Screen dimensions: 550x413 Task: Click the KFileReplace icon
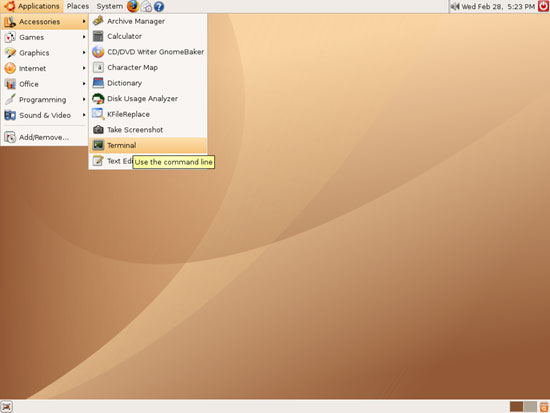[98, 114]
